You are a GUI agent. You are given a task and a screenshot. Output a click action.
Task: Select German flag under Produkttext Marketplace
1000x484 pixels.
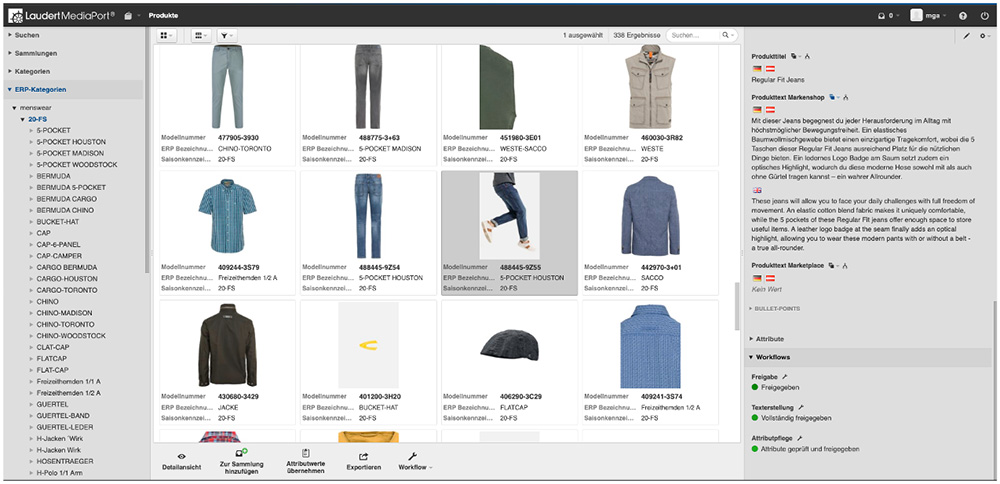757,278
